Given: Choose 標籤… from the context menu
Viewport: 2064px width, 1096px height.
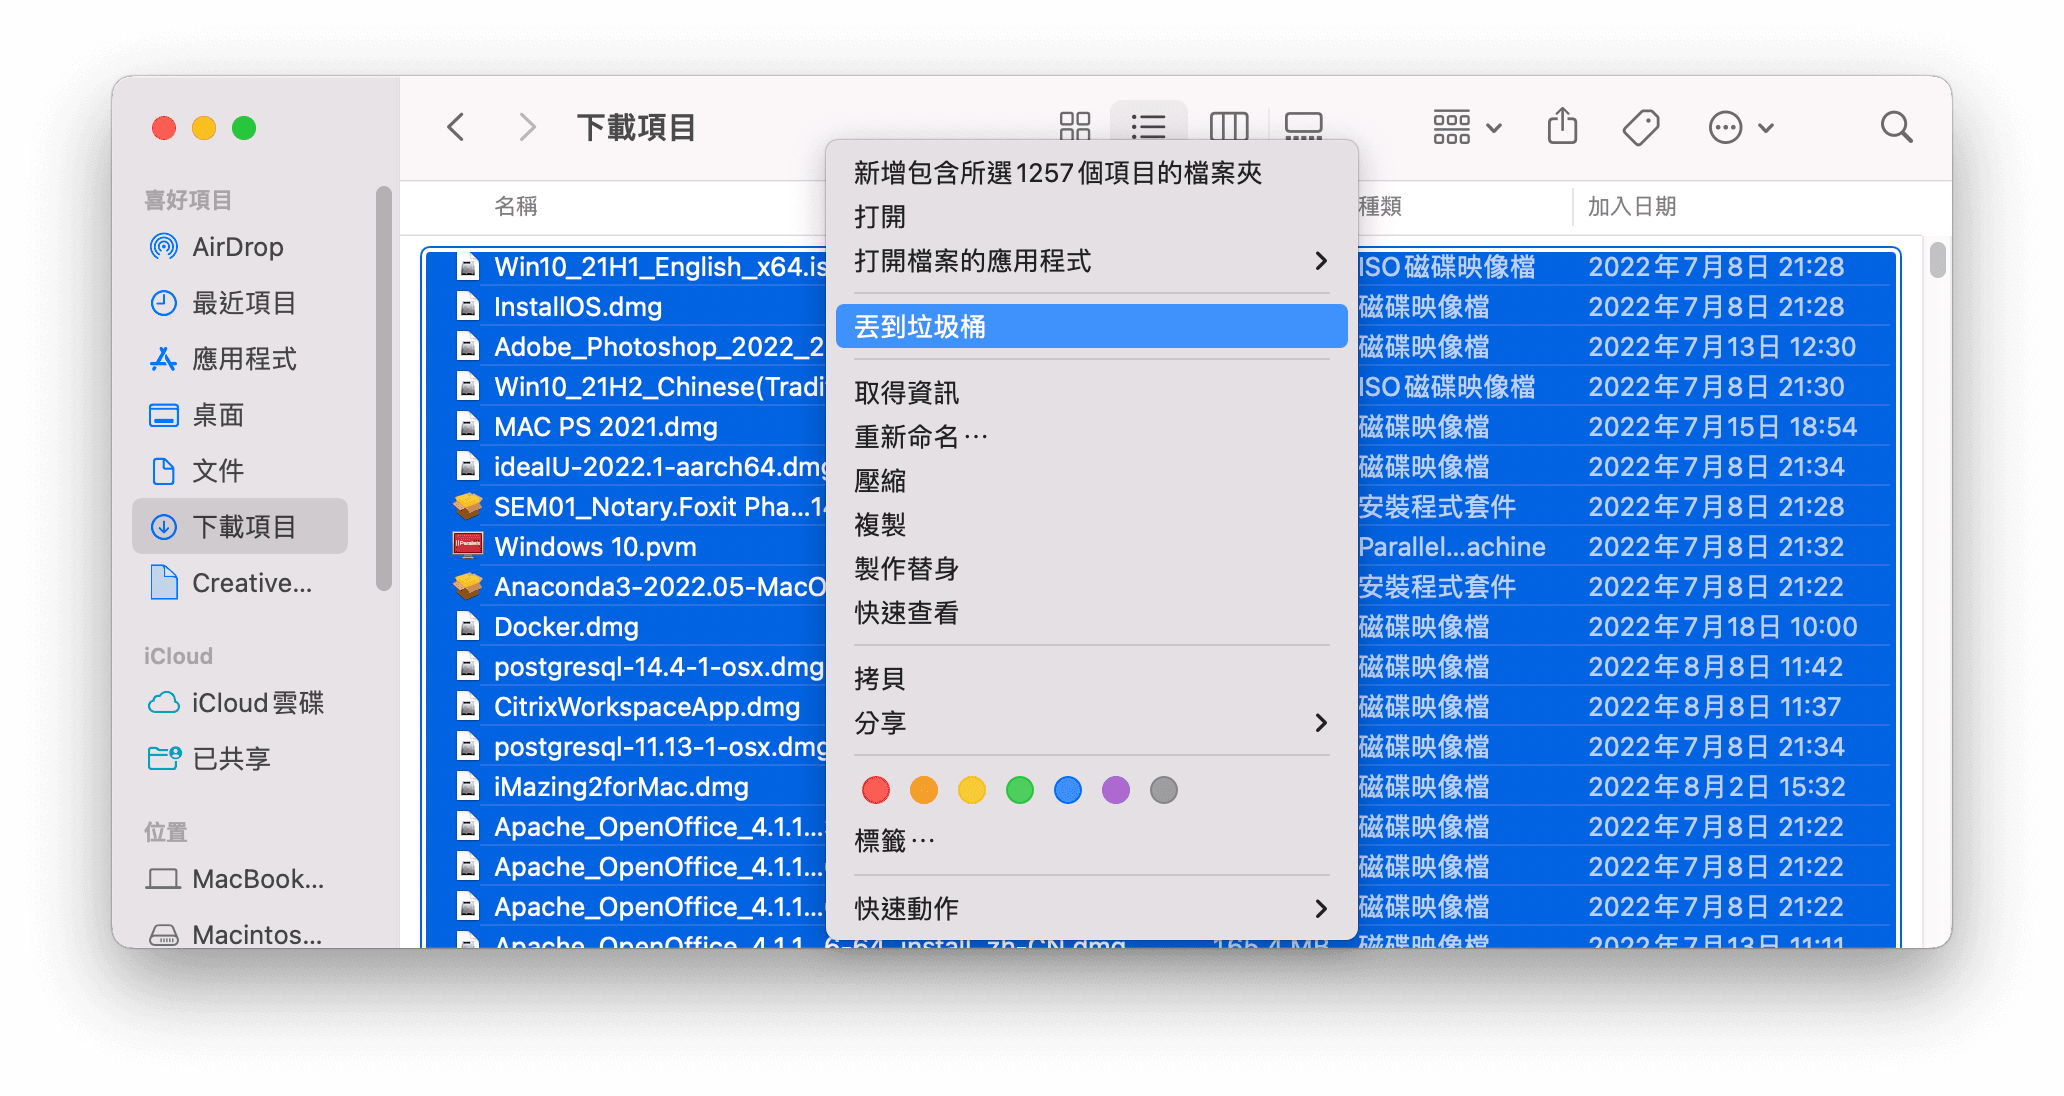Looking at the screenshot, I should tap(1091, 841).
